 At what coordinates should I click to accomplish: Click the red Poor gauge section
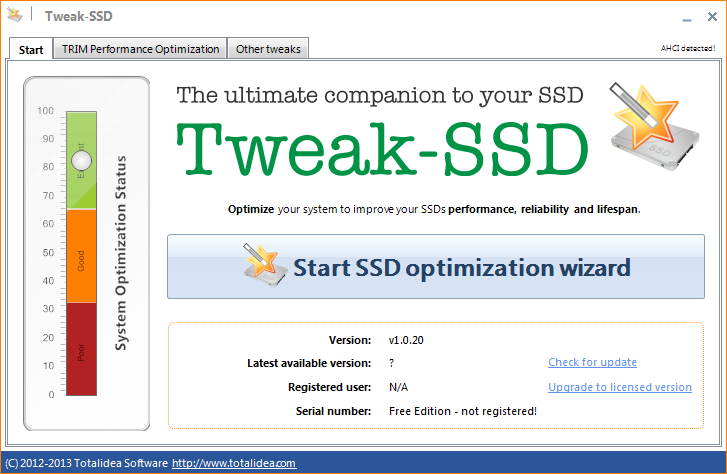[x=82, y=349]
